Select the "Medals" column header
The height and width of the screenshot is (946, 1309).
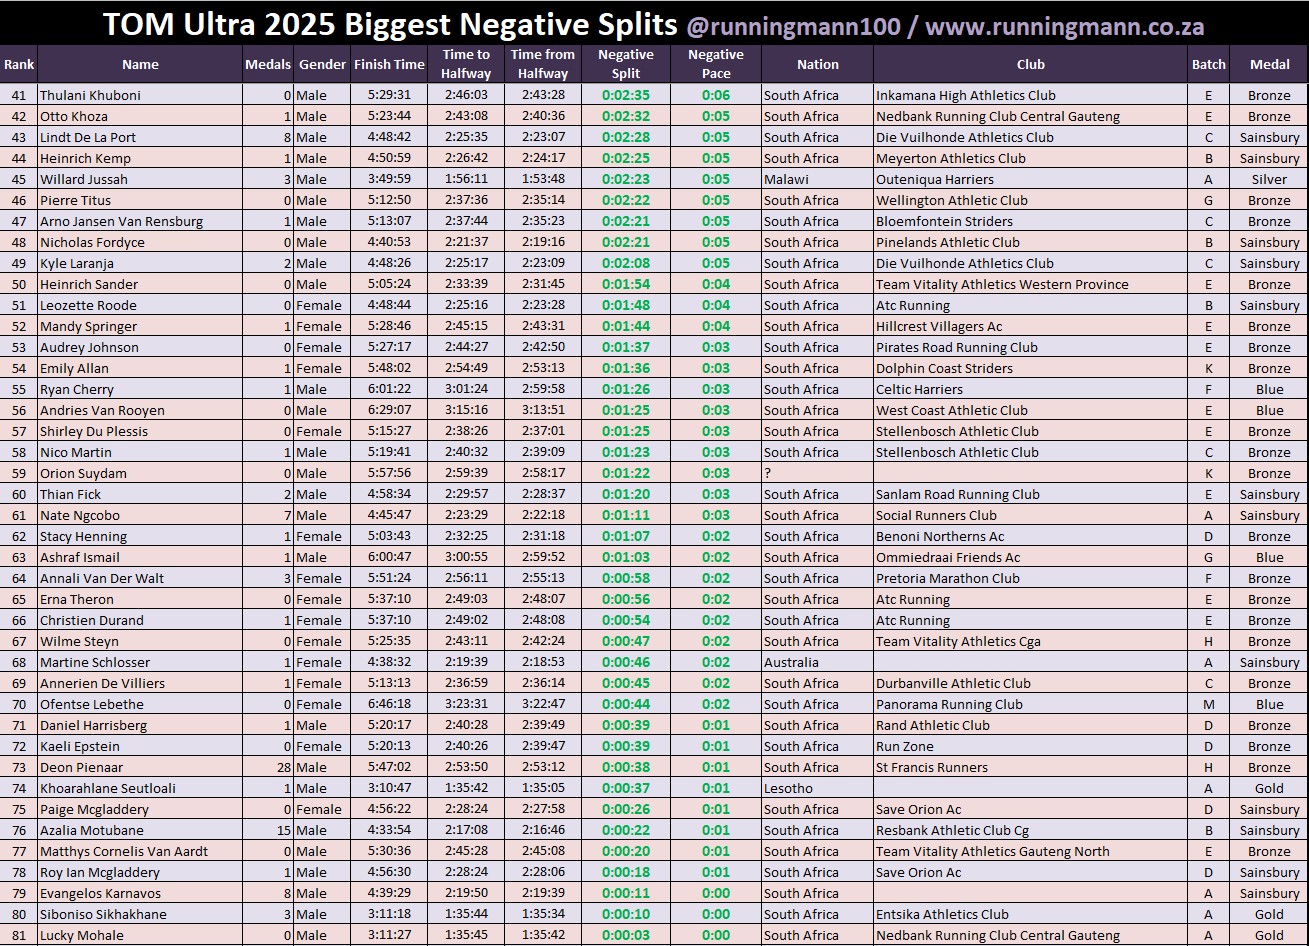tap(268, 64)
